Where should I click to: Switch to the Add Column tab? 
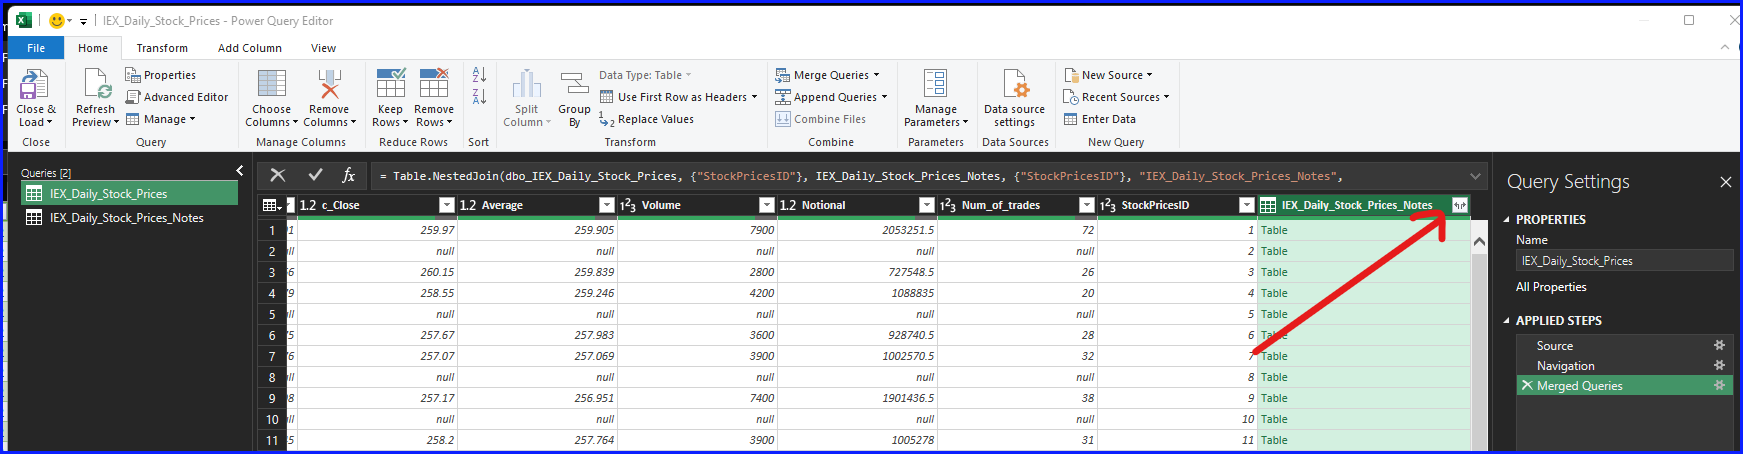pos(250,48)
